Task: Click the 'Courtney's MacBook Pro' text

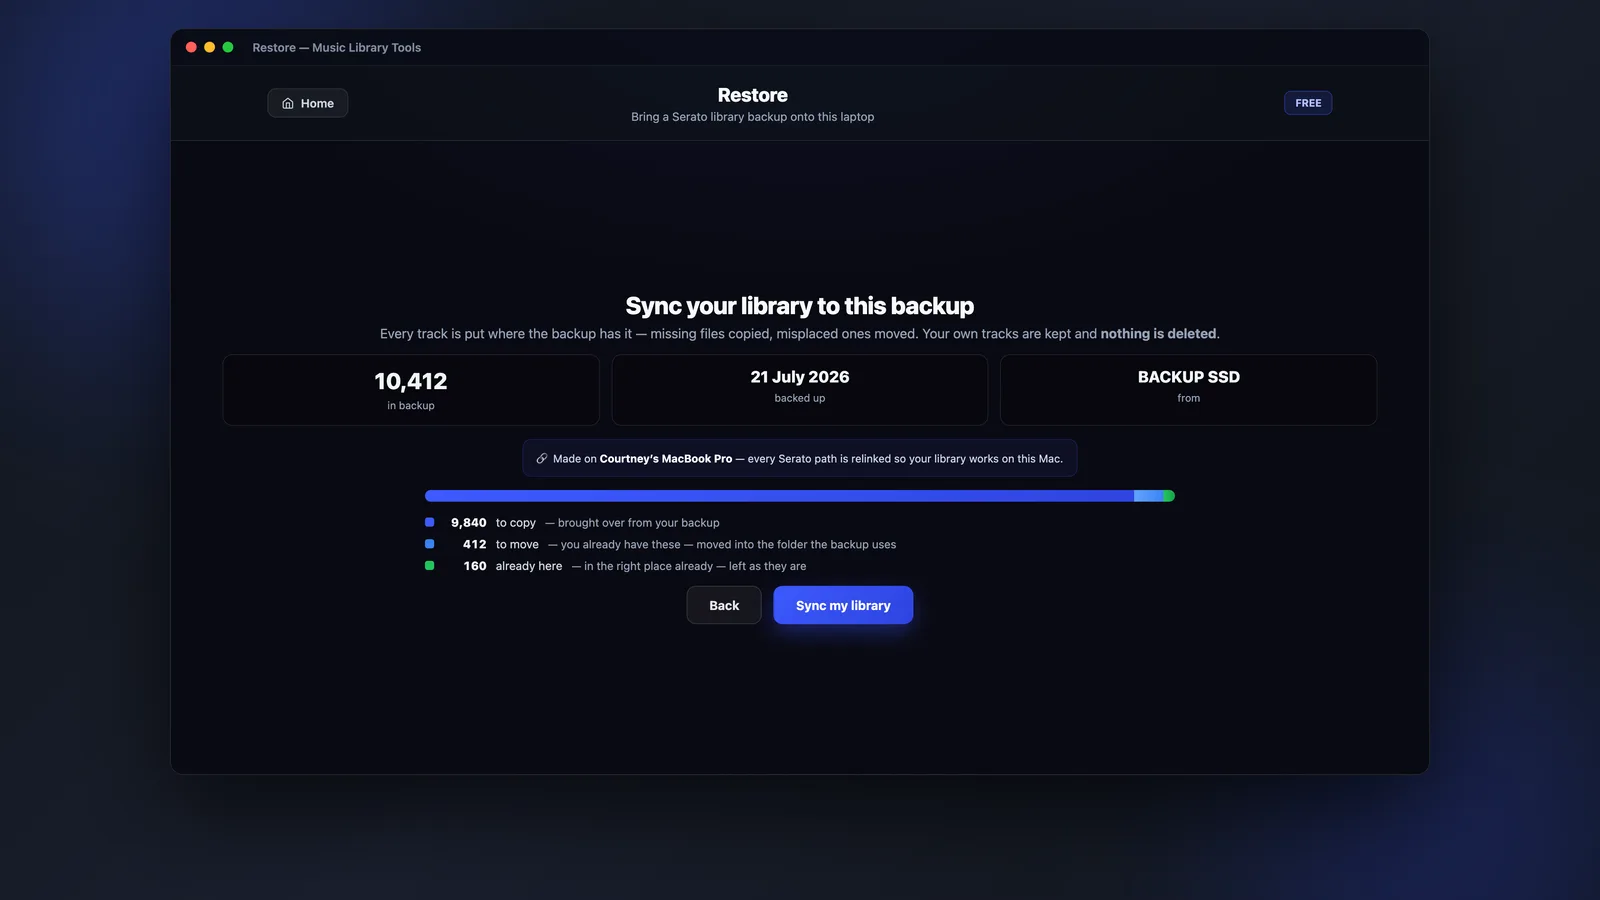Action: pyautogui.click(x=666, y=459)
